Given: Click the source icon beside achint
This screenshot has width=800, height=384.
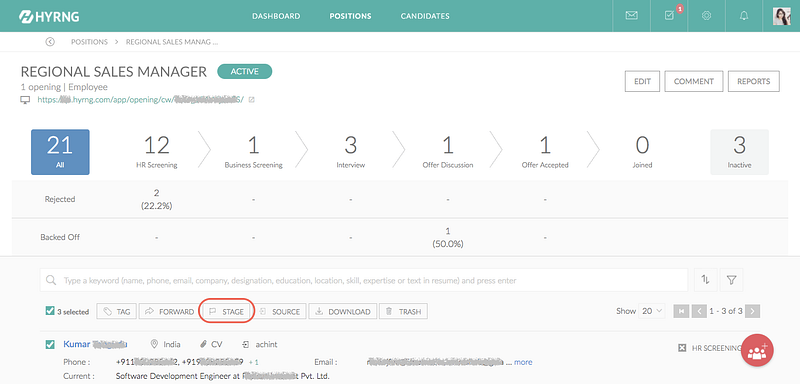Looking at the screenshot, I should [245, 344].
